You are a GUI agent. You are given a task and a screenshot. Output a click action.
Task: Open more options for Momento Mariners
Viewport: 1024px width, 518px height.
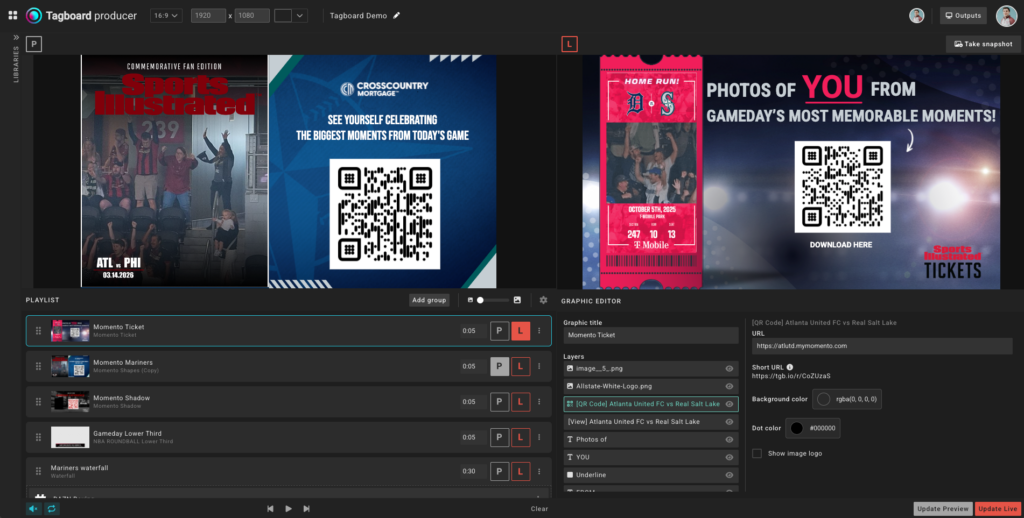pos(539,366)
